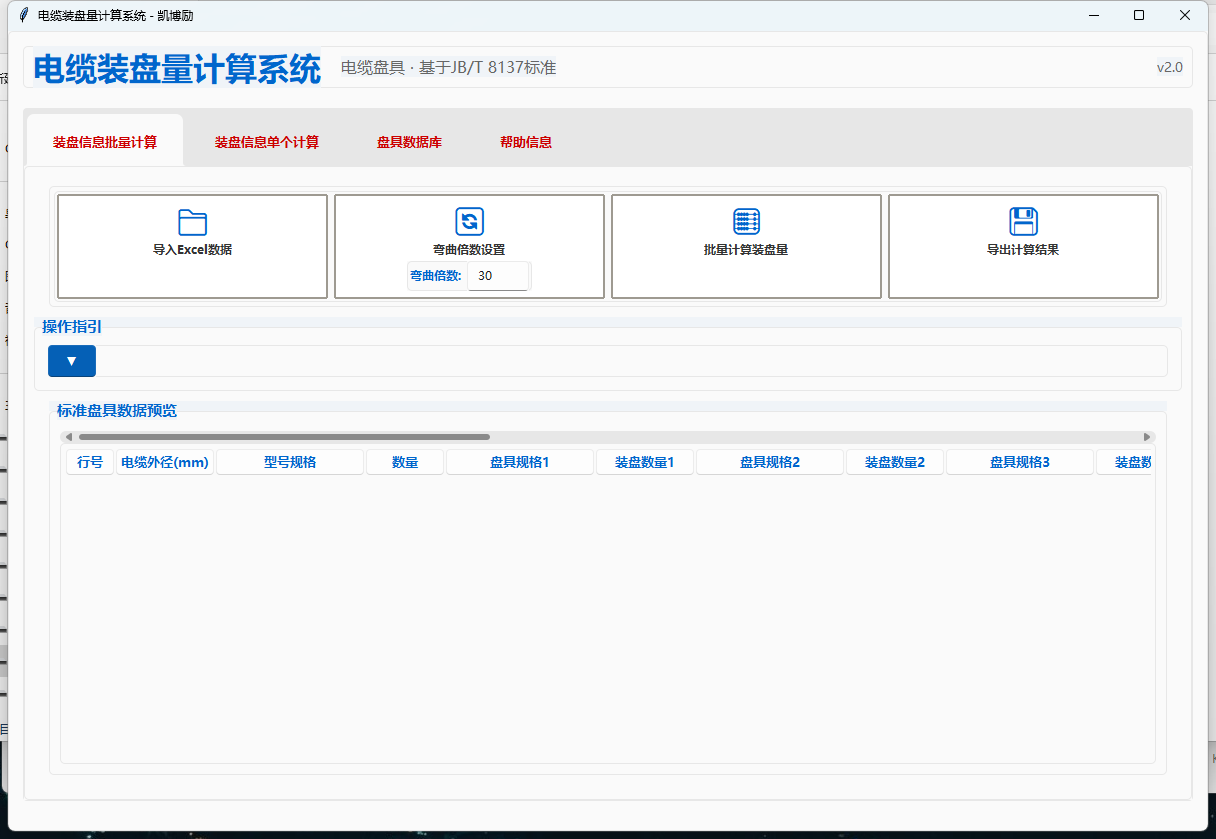Switch to the 装盘信息单个计算 tab

pyautogui.click(x=266, y=141)
